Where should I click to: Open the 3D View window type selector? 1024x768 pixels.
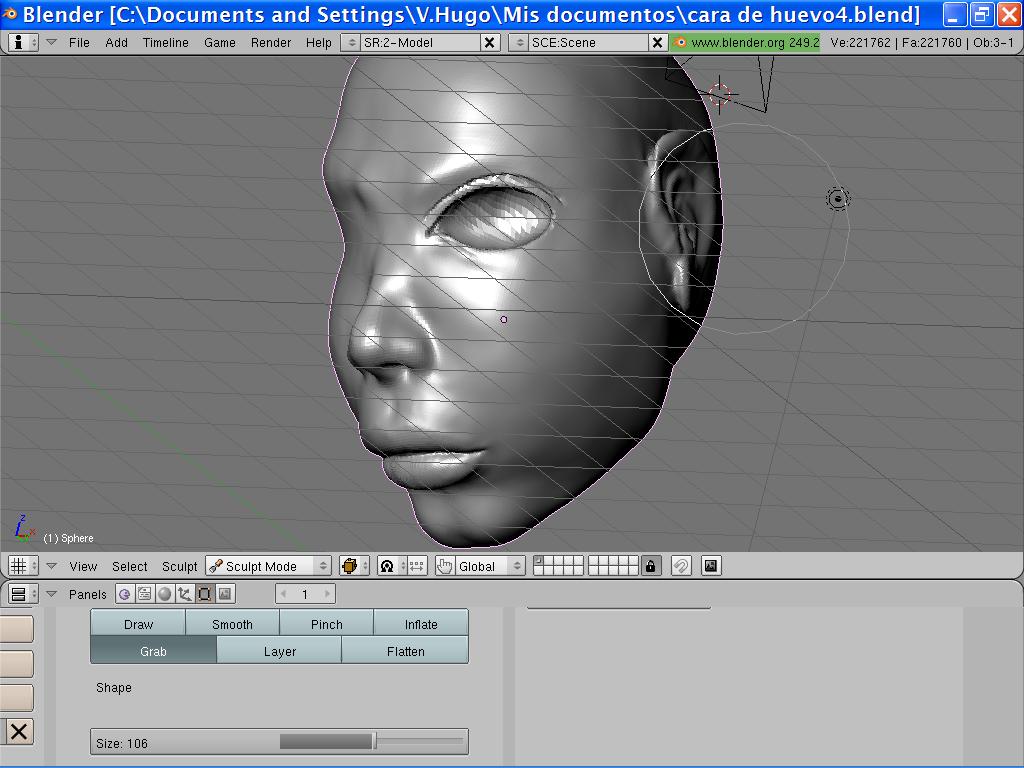[x=23, y=566]
